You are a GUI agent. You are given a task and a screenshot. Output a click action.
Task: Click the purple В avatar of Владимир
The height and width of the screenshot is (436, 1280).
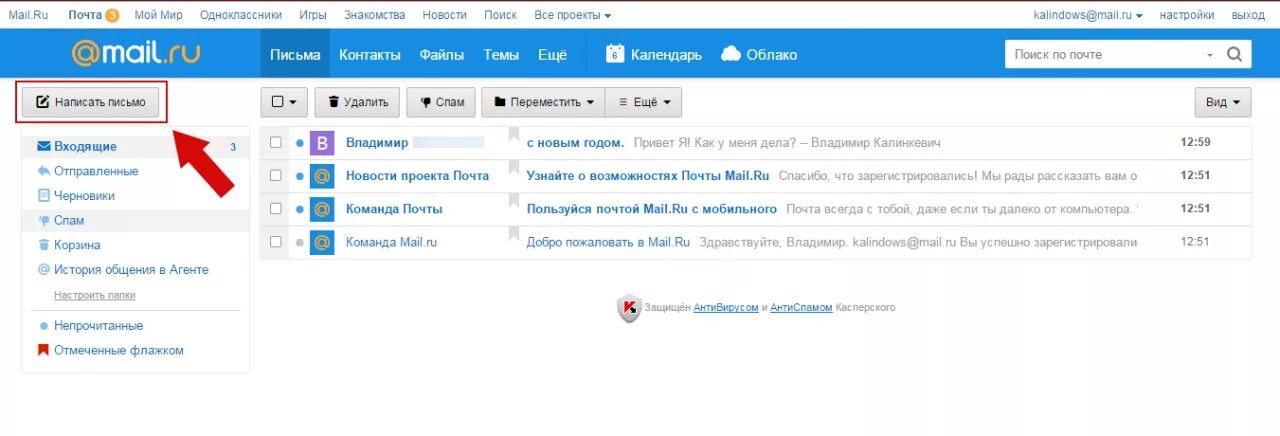(322, 143)
